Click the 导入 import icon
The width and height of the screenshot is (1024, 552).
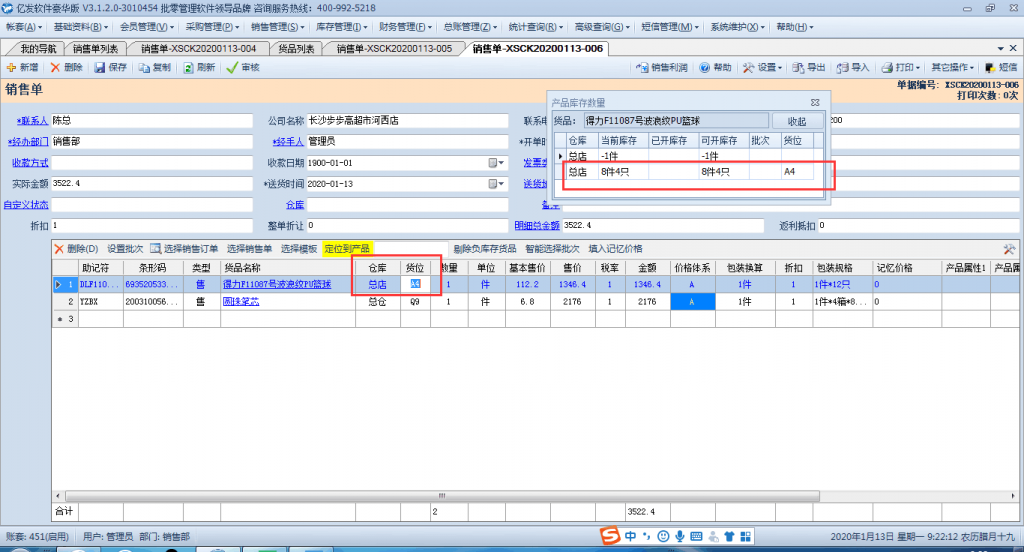(842, 68)
